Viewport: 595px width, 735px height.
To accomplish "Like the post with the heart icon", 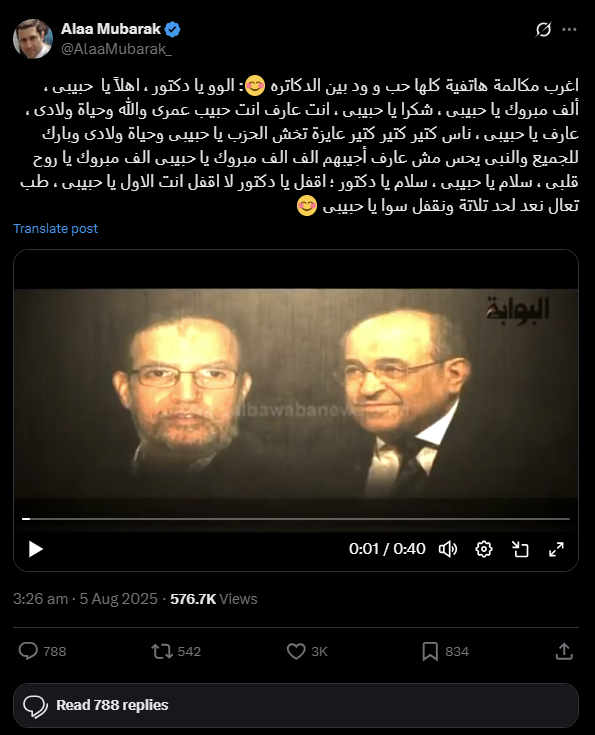I will click(x=296, y=651).
